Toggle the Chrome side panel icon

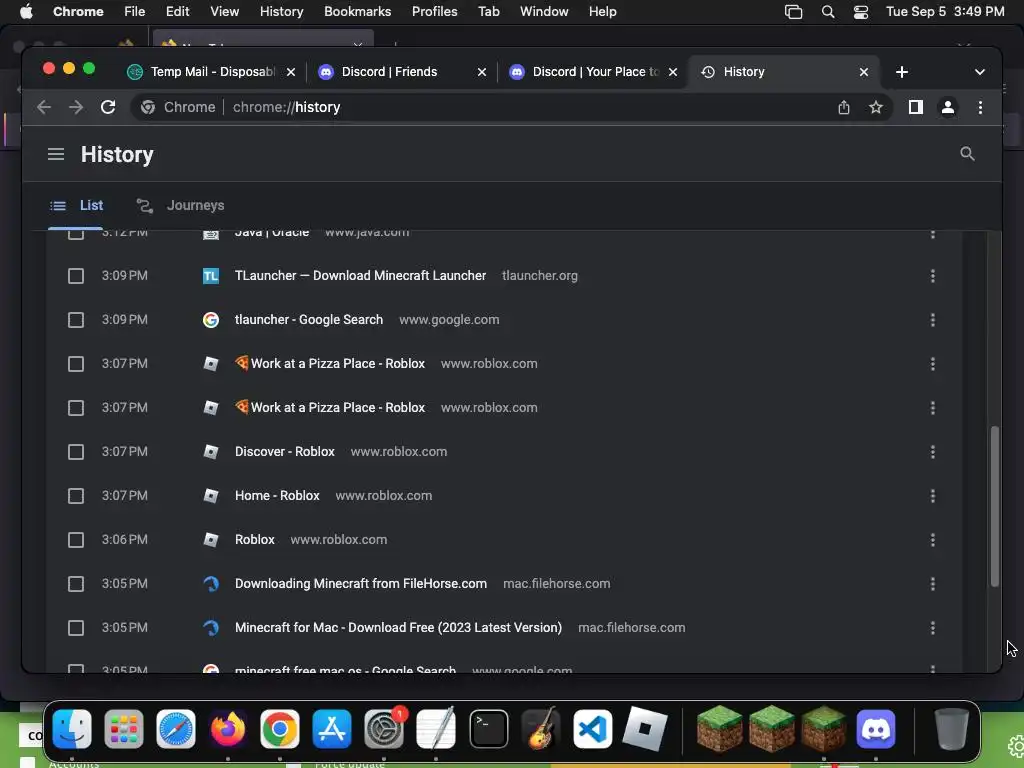[916, 107]
